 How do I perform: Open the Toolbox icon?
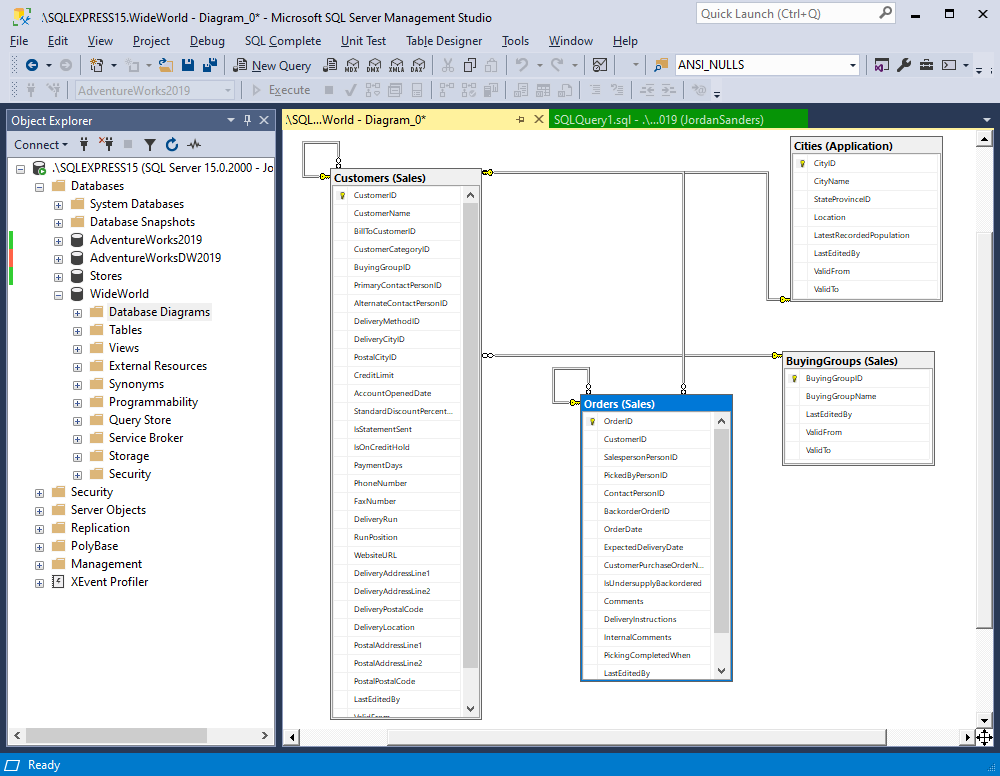pos(926,65)
